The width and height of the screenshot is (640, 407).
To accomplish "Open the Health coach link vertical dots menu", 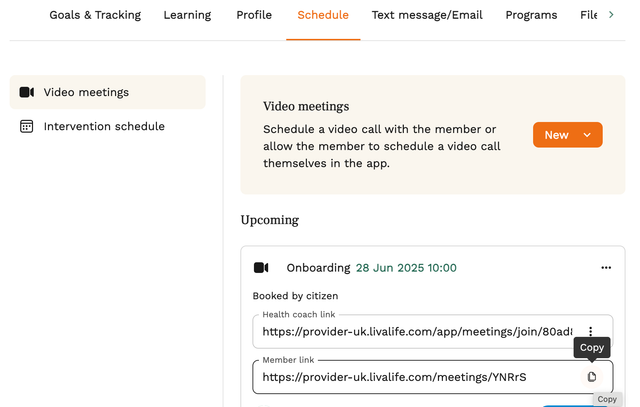I will [591, 332].
